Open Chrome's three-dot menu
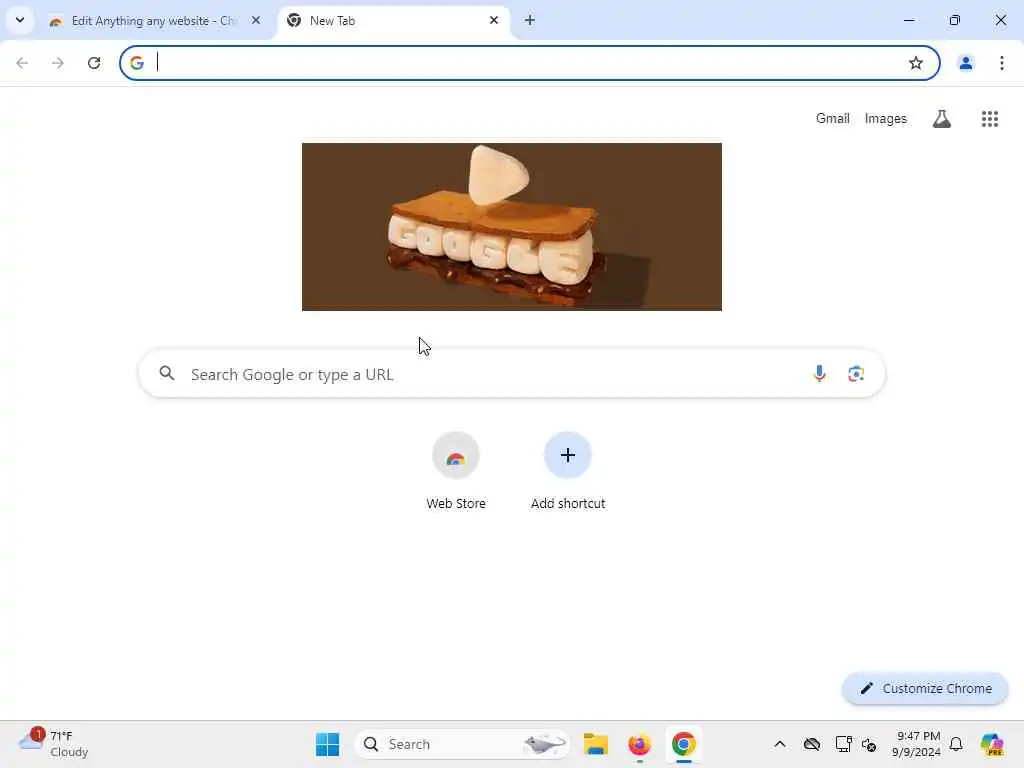This screenshot has height=768, width=1024. click(x=1001, y=63)
